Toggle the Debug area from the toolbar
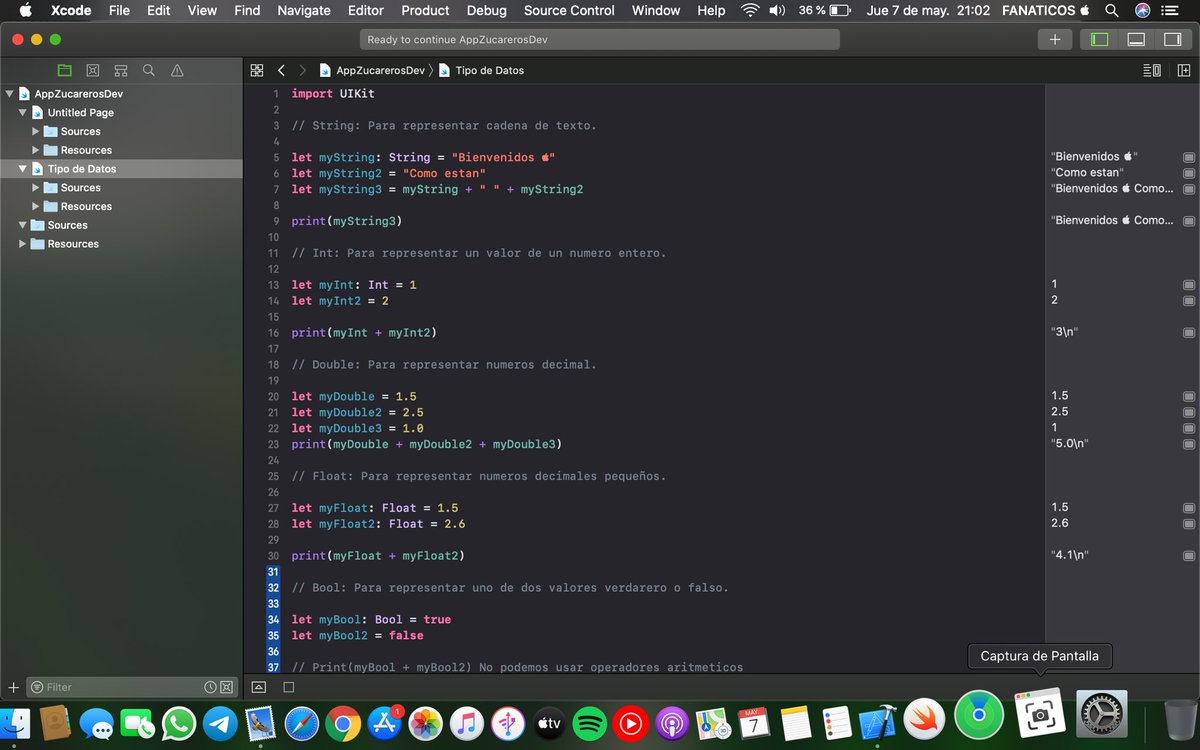Image resolution: width=1200 pixels, height=750 pixels. coord(1136,39)
